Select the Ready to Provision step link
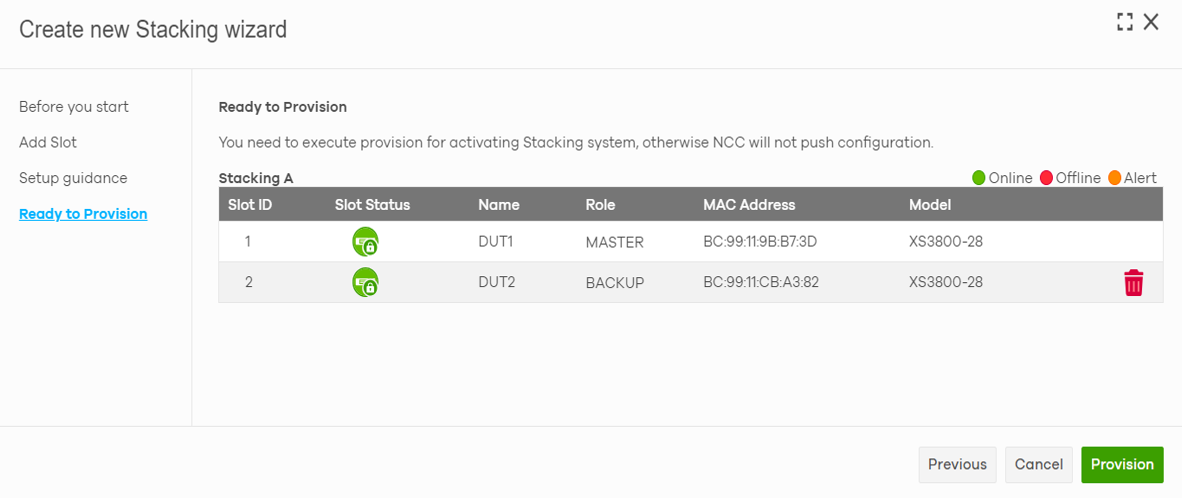Image resolution: width=1182 pixels, height=498 pixels. coord(83,214)
